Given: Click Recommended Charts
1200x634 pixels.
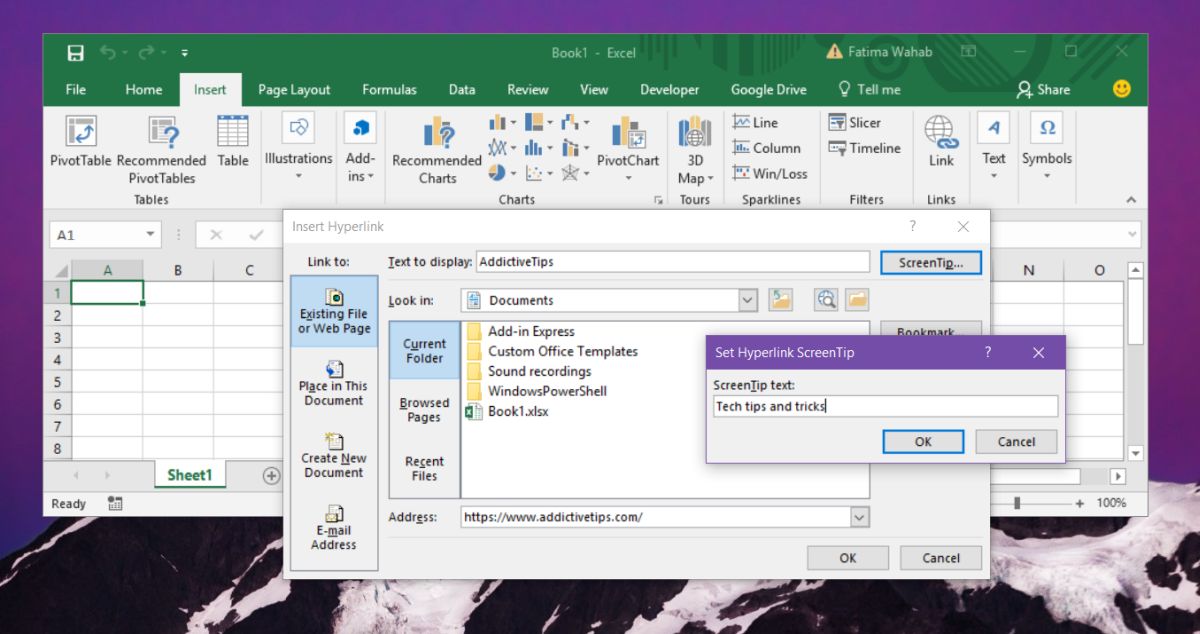Looking at the screenshot, I should pyautogui.click(x=437, y=150).
